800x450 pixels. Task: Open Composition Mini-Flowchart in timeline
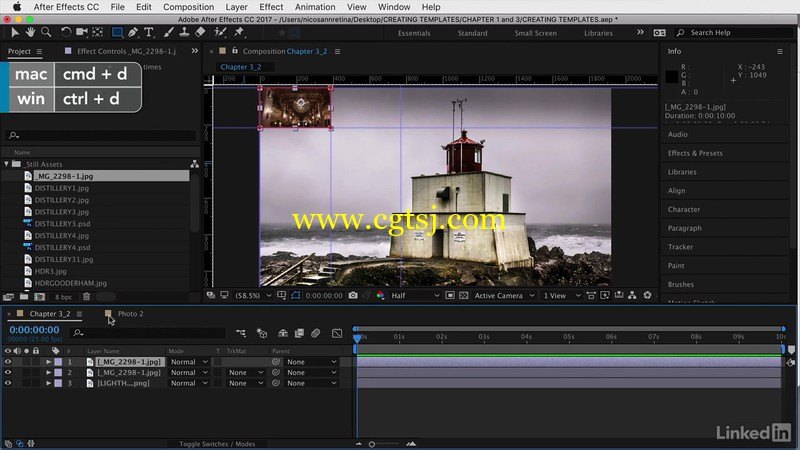pos(241,333)
